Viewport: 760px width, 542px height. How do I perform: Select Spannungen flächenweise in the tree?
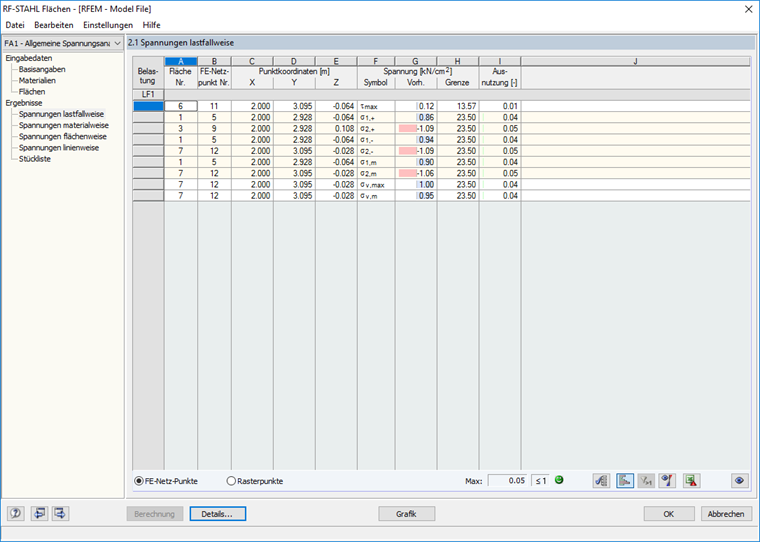(63, 137)
